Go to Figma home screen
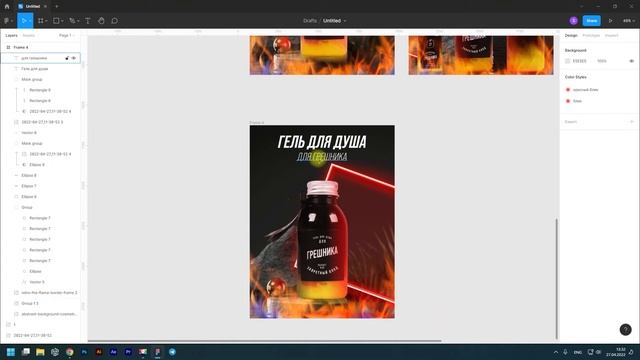The image size is (640, 360). point(7,7)
